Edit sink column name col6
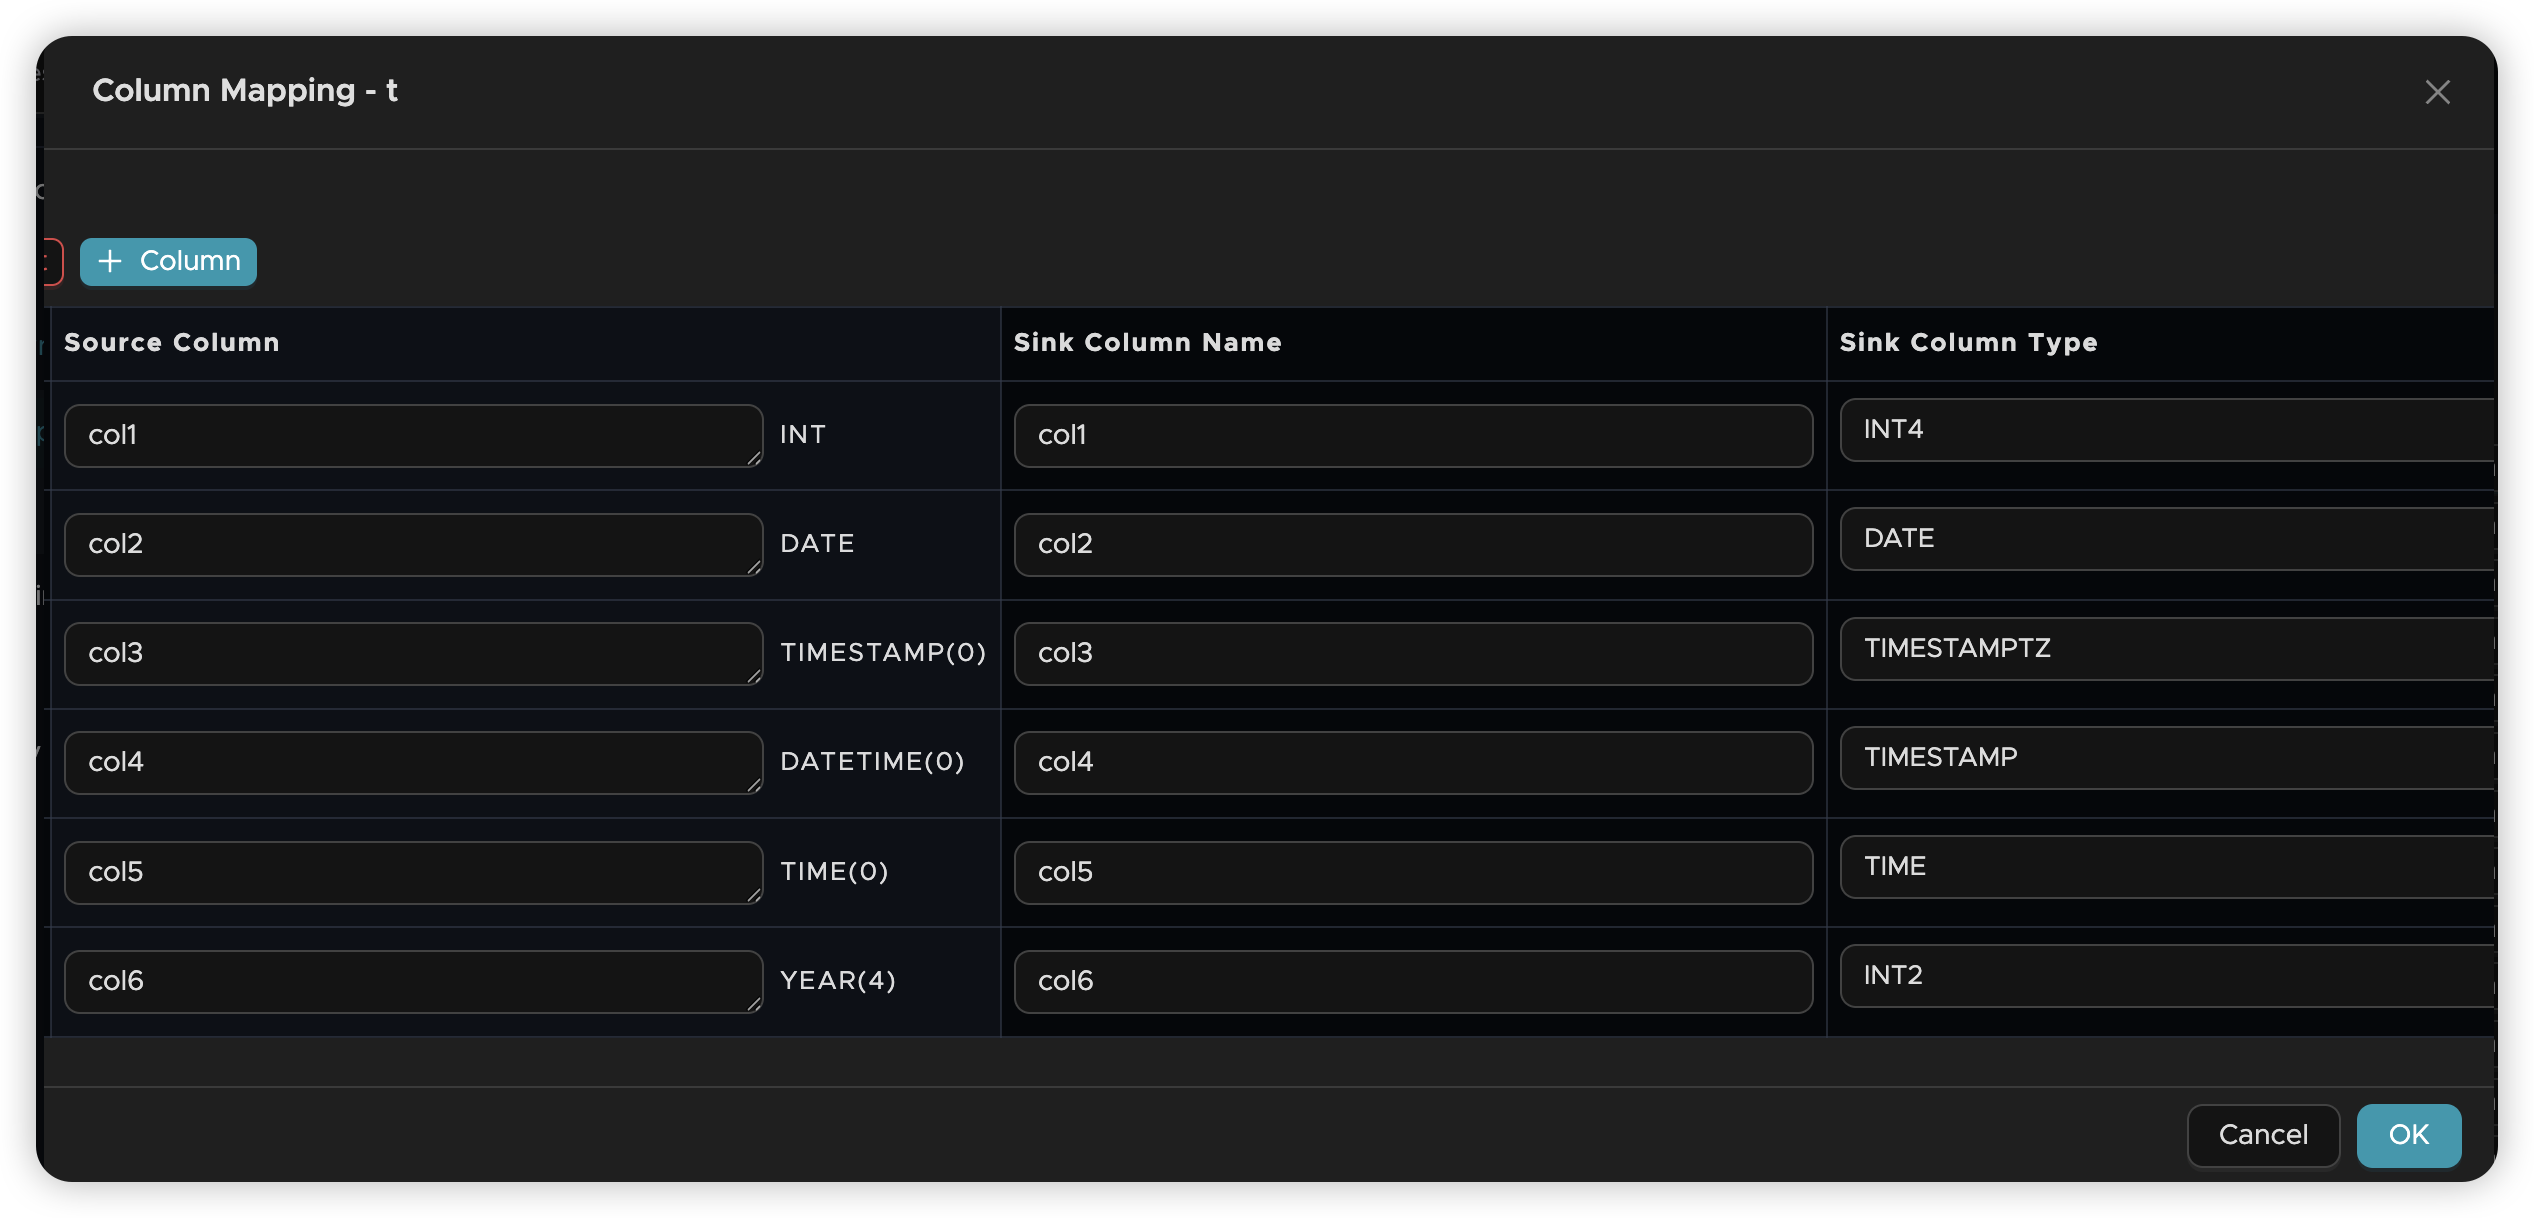Image resolution: width=2534 pixels, height=1218 pixels. pyautogui.click(x=1413, y=981)
